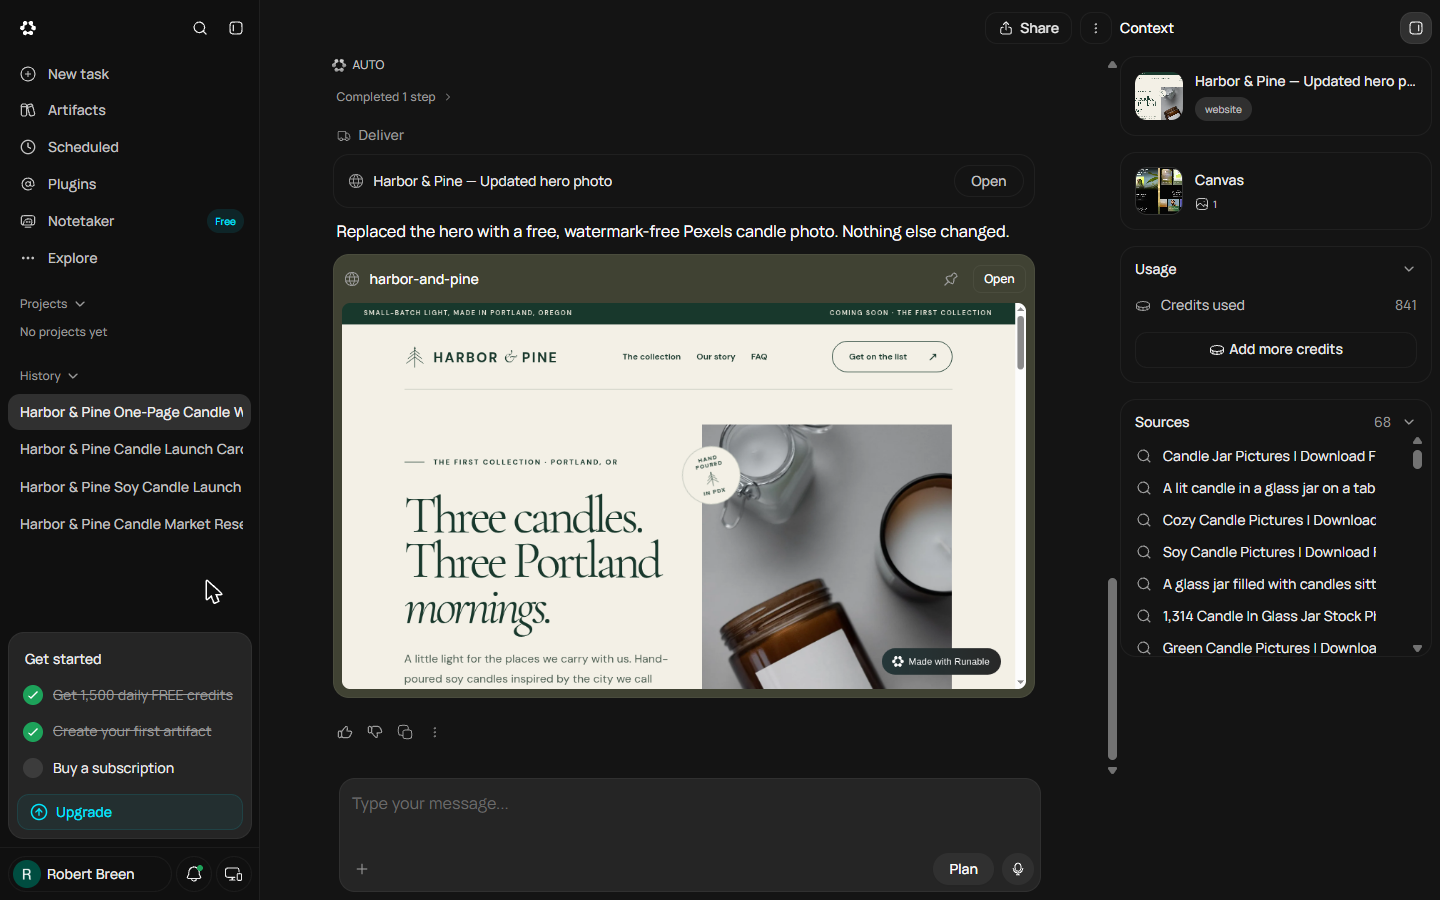The width and height of the screenshot is (1440, 900).
Task: Add an attachment with the plus icon
Action: 362,869
